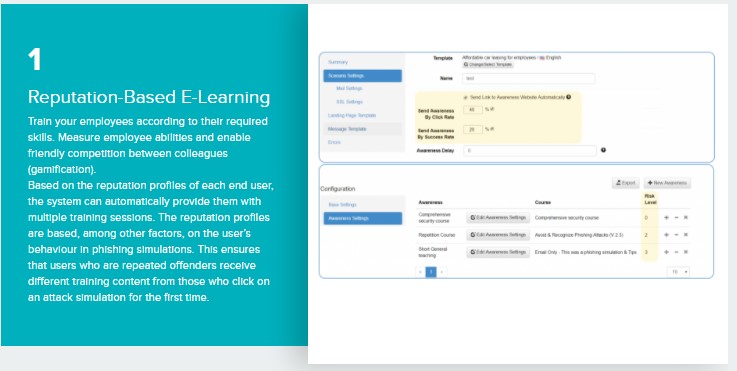Open help icon beside Awareness Delay field
This screenshot has width=737, height=371.
603,150
